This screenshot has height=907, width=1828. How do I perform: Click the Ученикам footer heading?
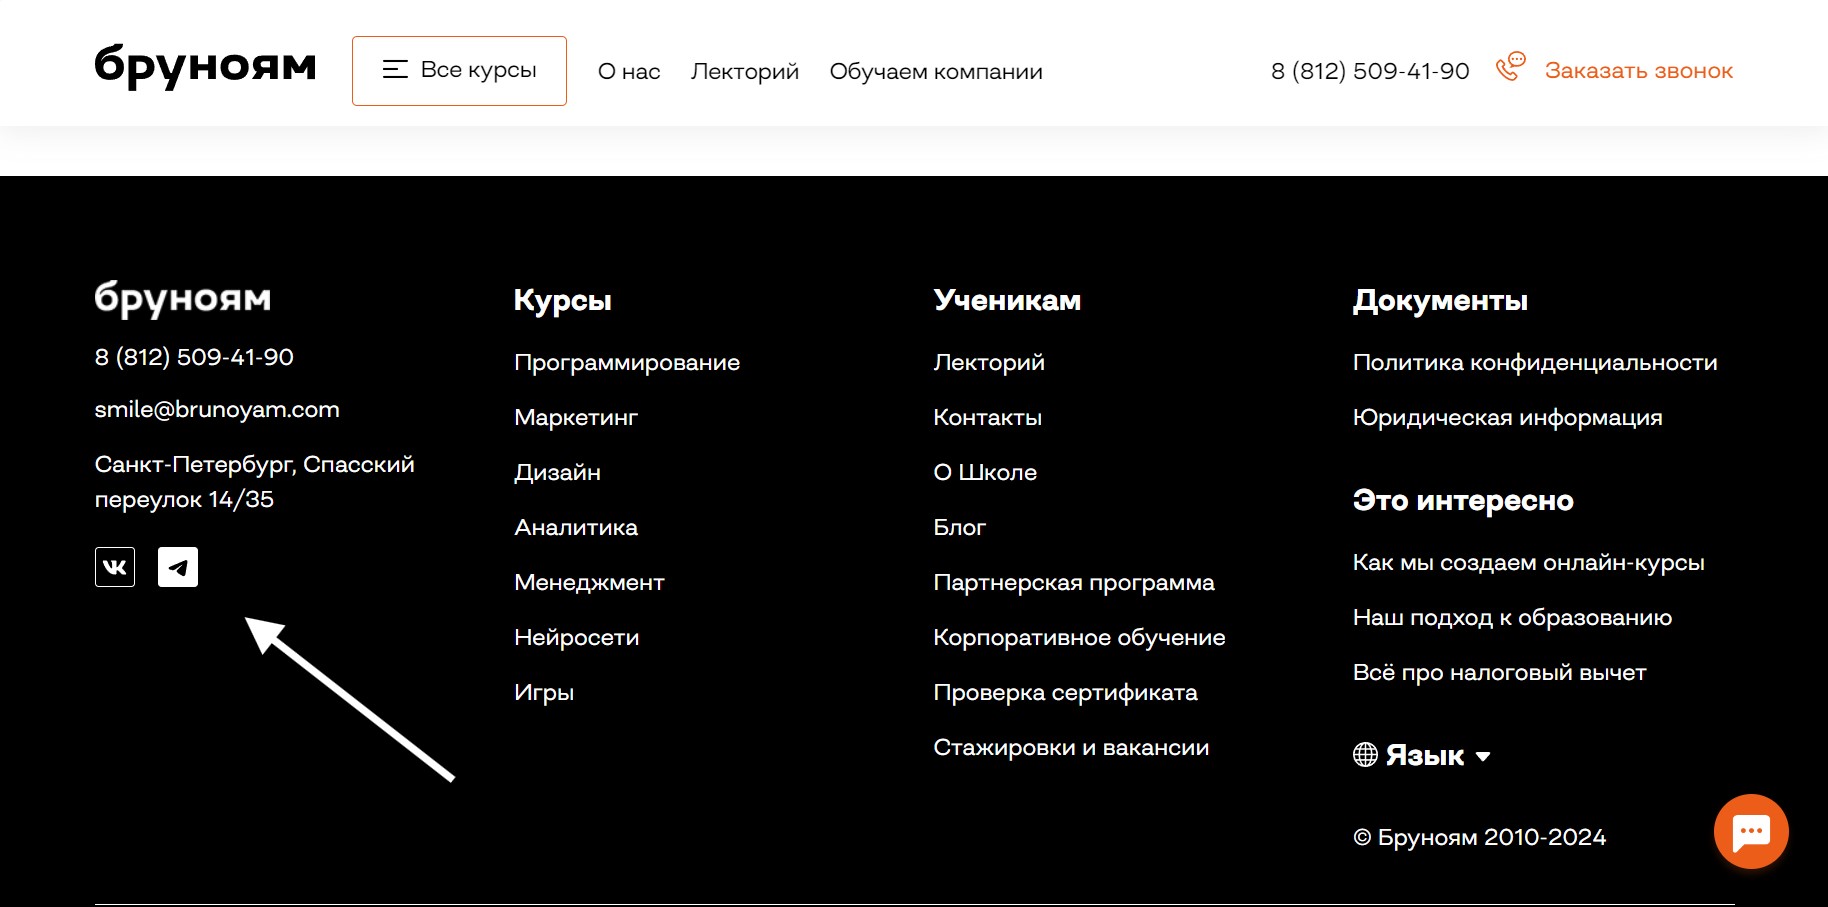tap(1007, 300)
